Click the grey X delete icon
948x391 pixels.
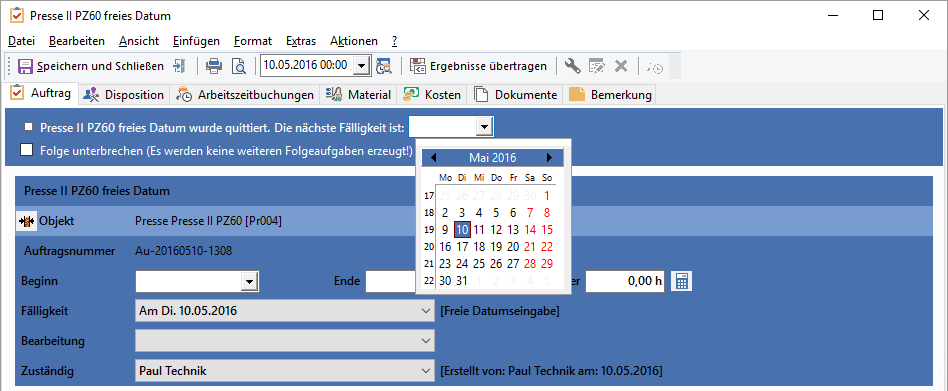[621, 66]
